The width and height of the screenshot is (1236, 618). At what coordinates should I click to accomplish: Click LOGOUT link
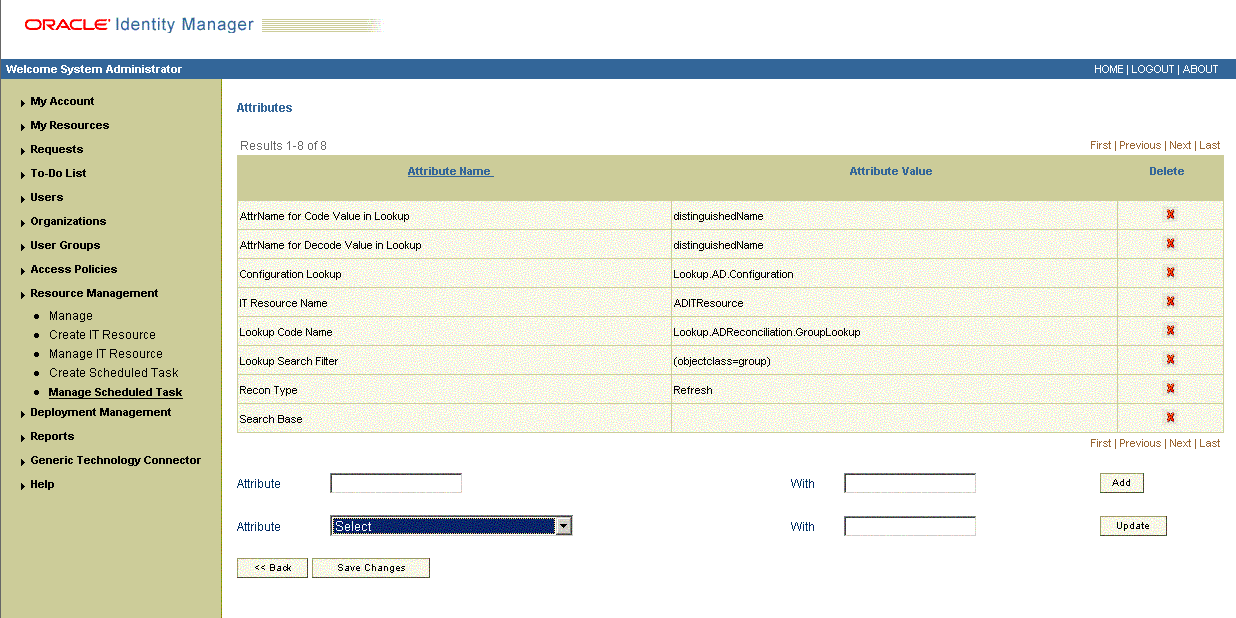(1152, 69)
